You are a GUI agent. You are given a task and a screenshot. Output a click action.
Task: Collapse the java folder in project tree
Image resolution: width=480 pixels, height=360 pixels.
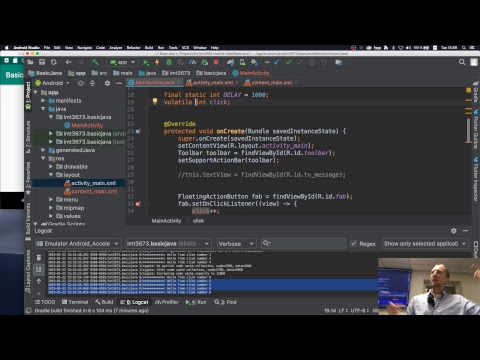[x=43, y=109]
